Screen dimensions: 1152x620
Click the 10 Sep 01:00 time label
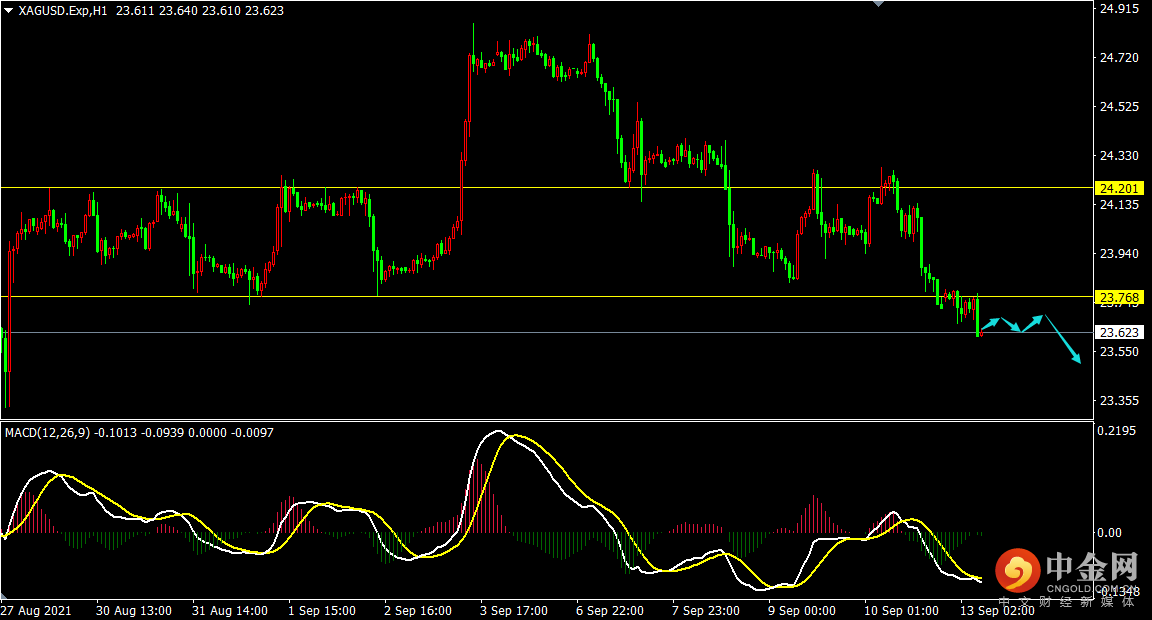coord(901,610)
